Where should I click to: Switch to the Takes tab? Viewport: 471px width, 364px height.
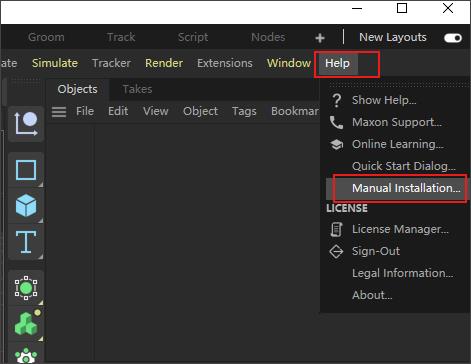point(137,89)
